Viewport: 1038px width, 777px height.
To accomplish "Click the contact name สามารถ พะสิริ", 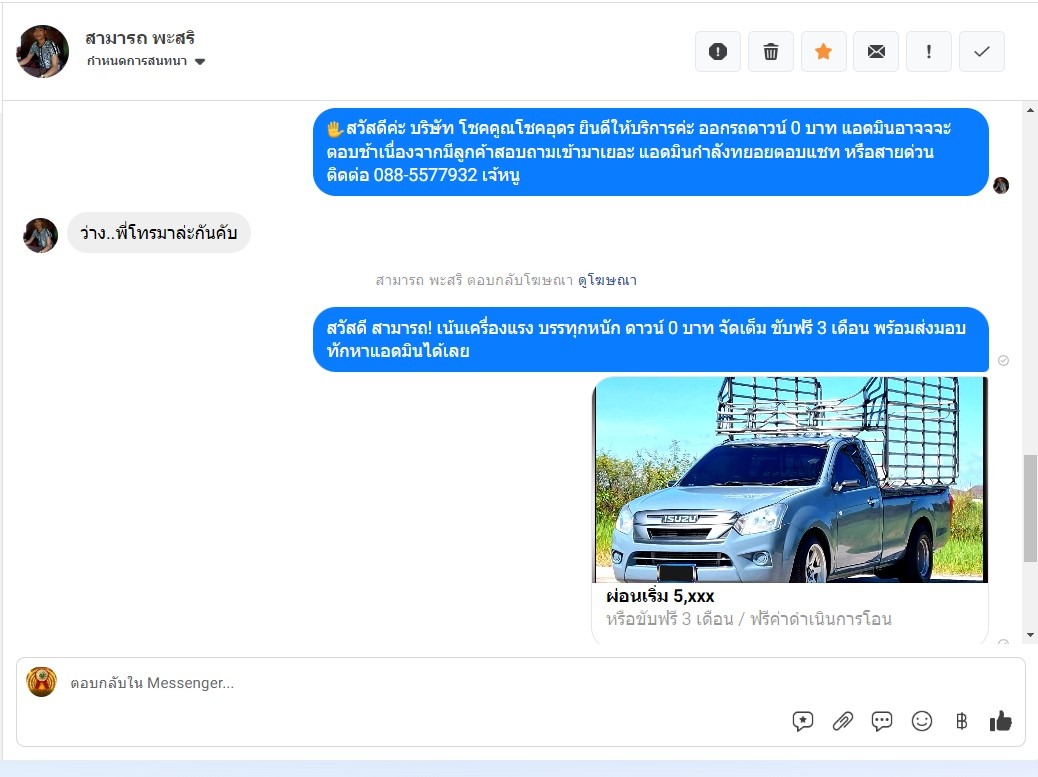I will [140, 38].
